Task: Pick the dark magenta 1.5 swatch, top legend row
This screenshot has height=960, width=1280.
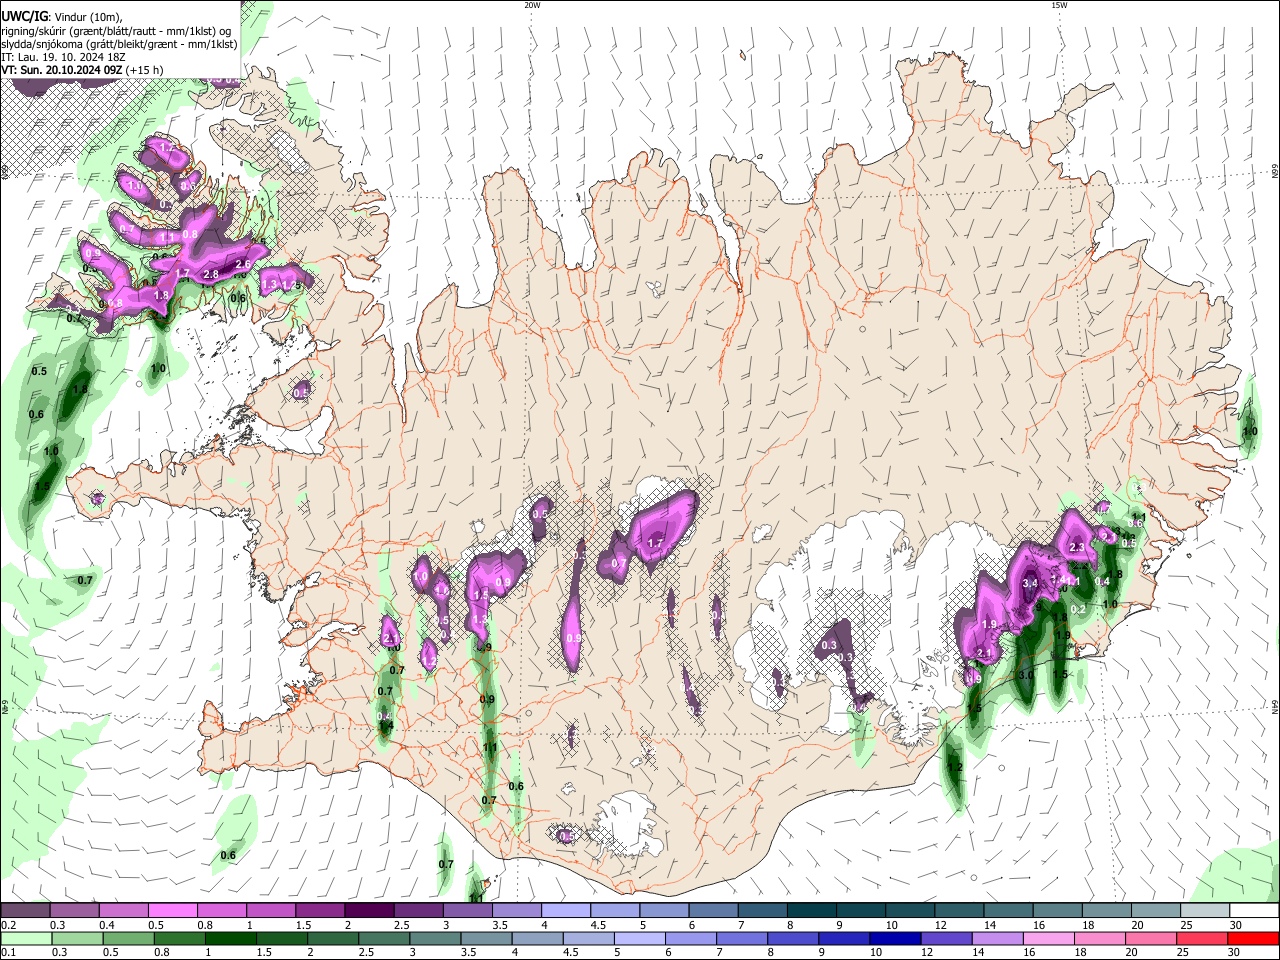Action: 319,911
